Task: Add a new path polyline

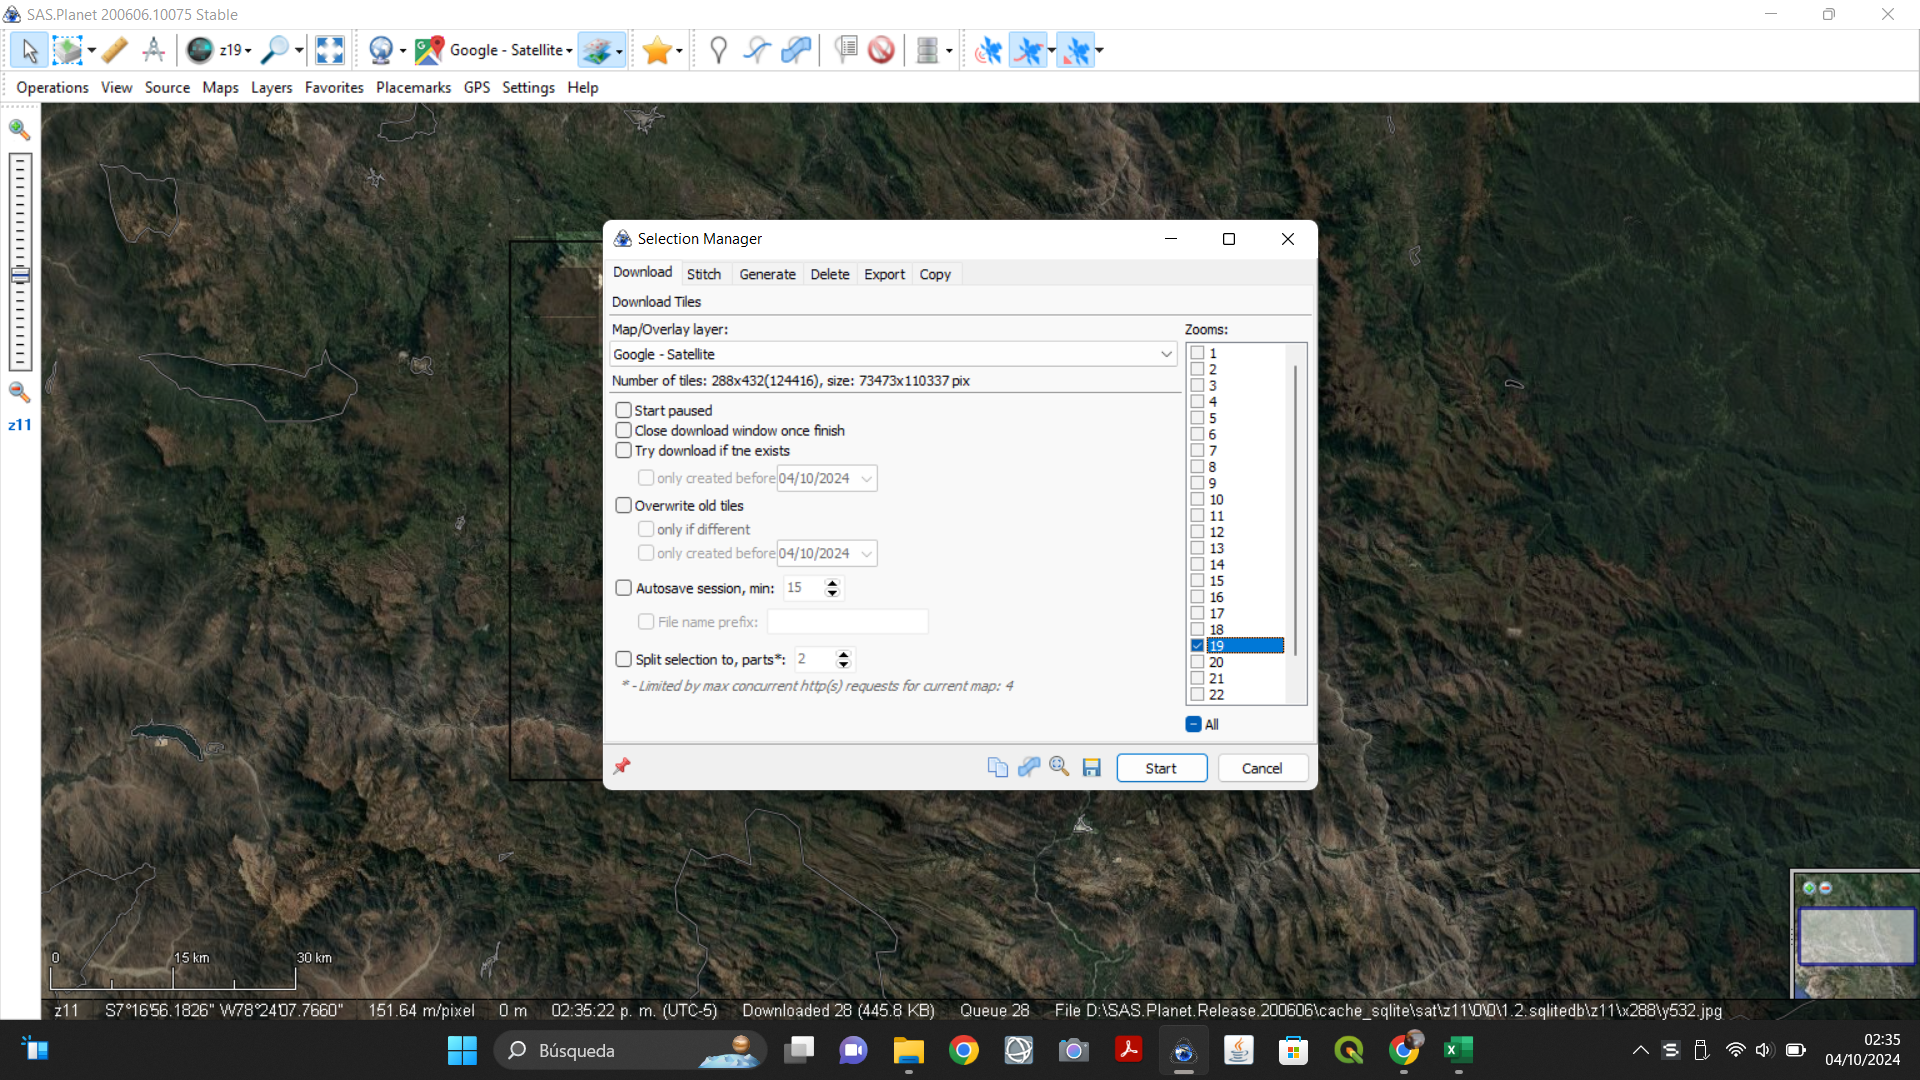Action: coord(757,50)
